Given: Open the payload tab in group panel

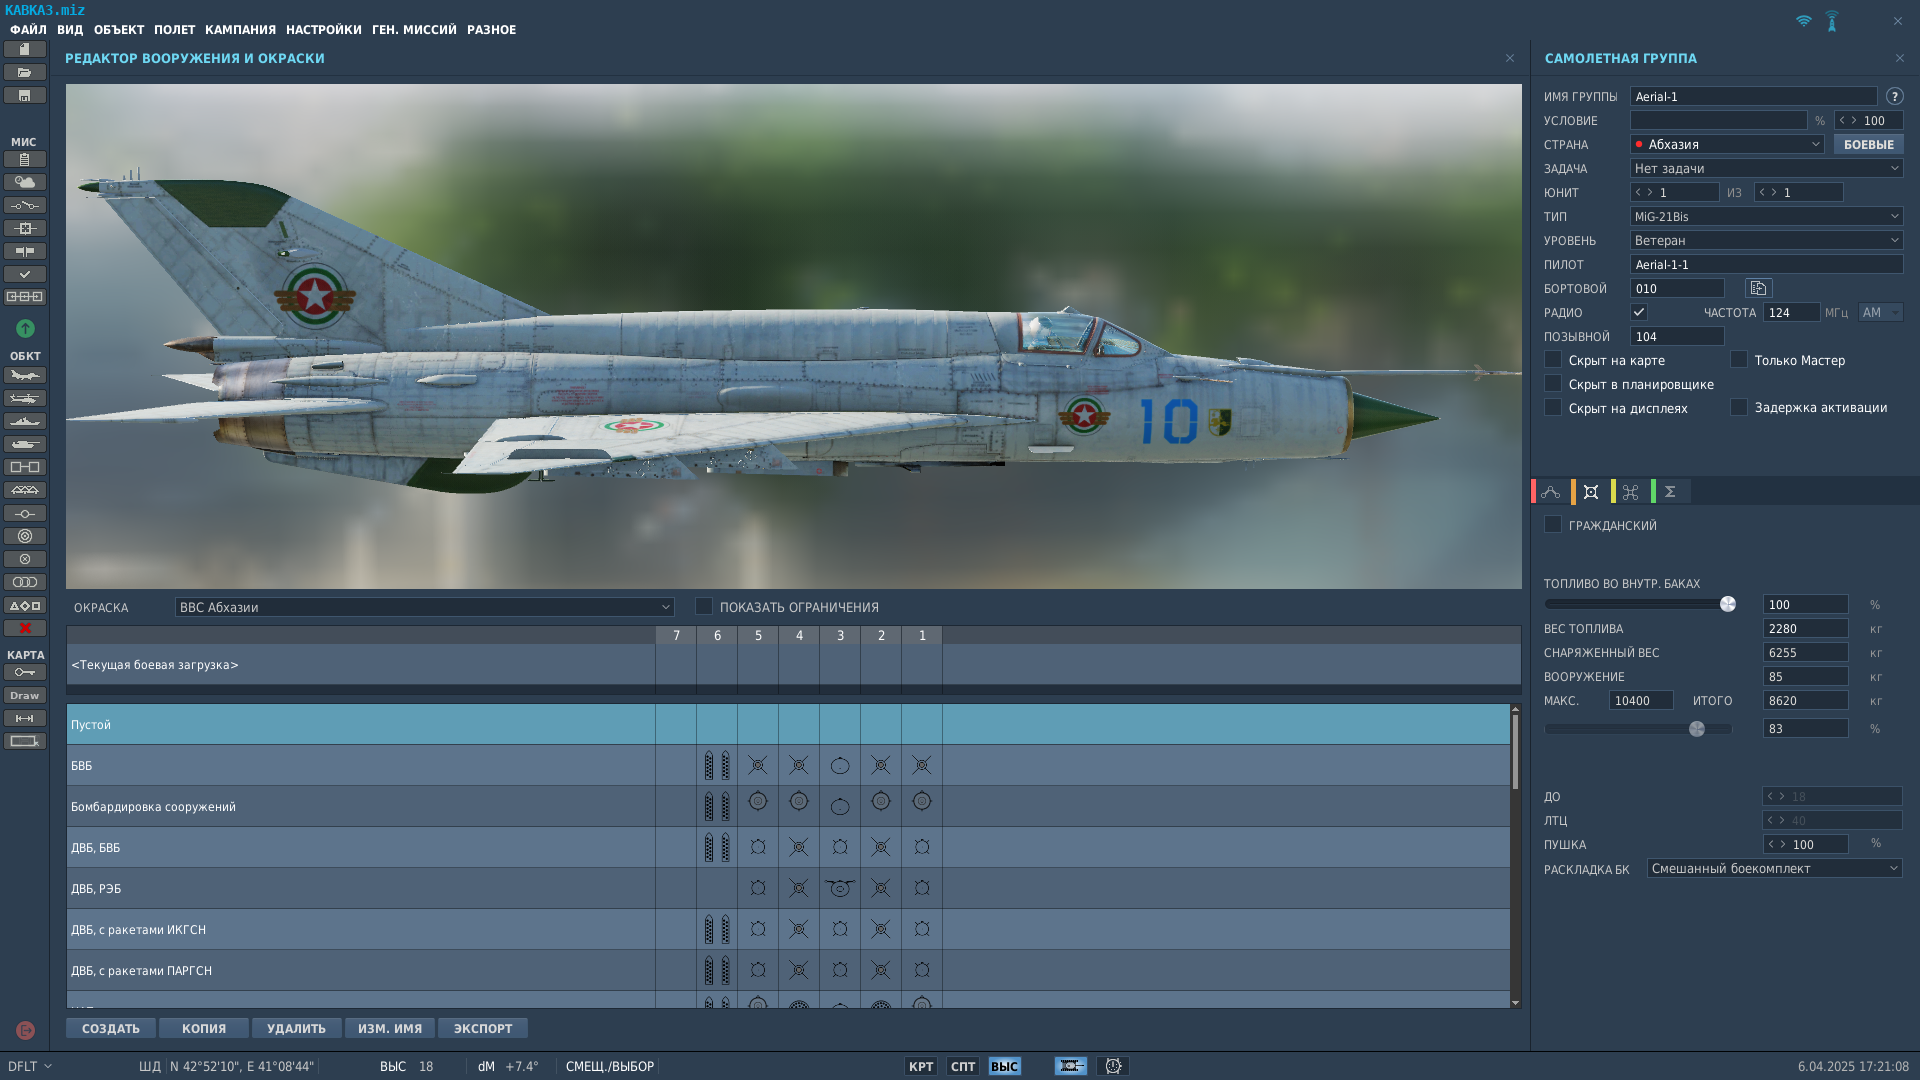Looking at the screenshot, I should (1591, 492).
